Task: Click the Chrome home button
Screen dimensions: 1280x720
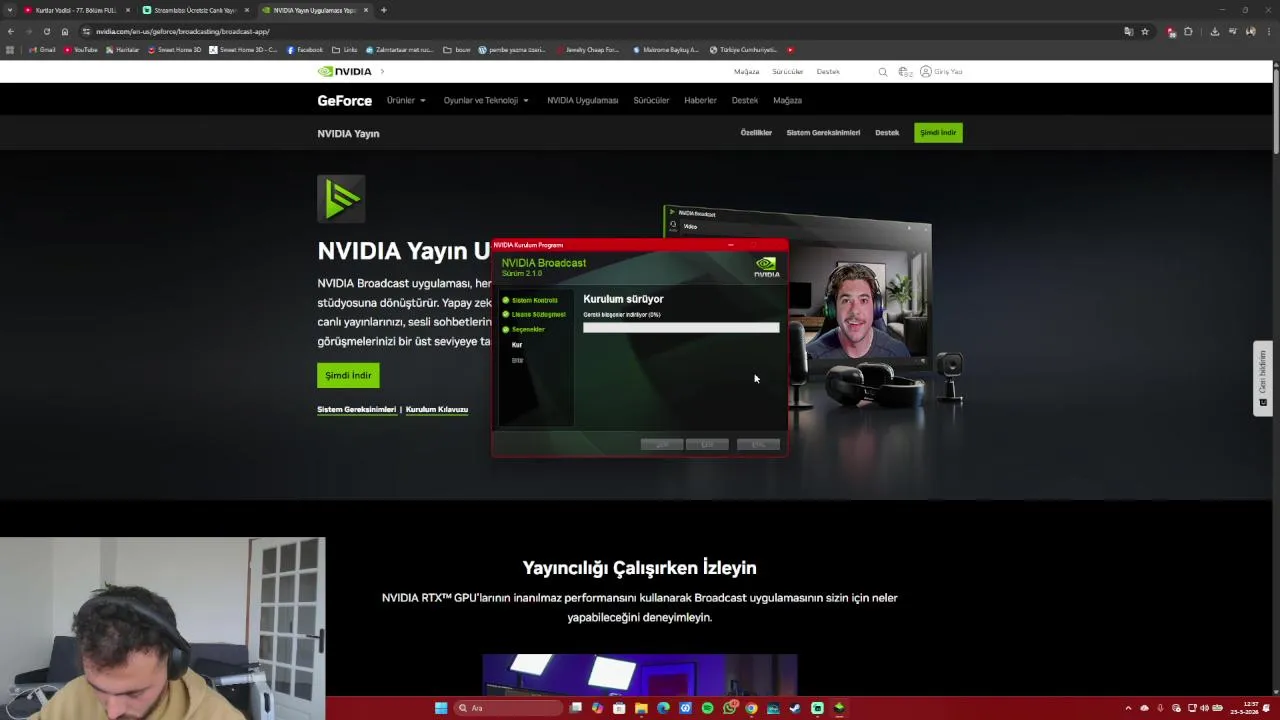Action: 65,31
